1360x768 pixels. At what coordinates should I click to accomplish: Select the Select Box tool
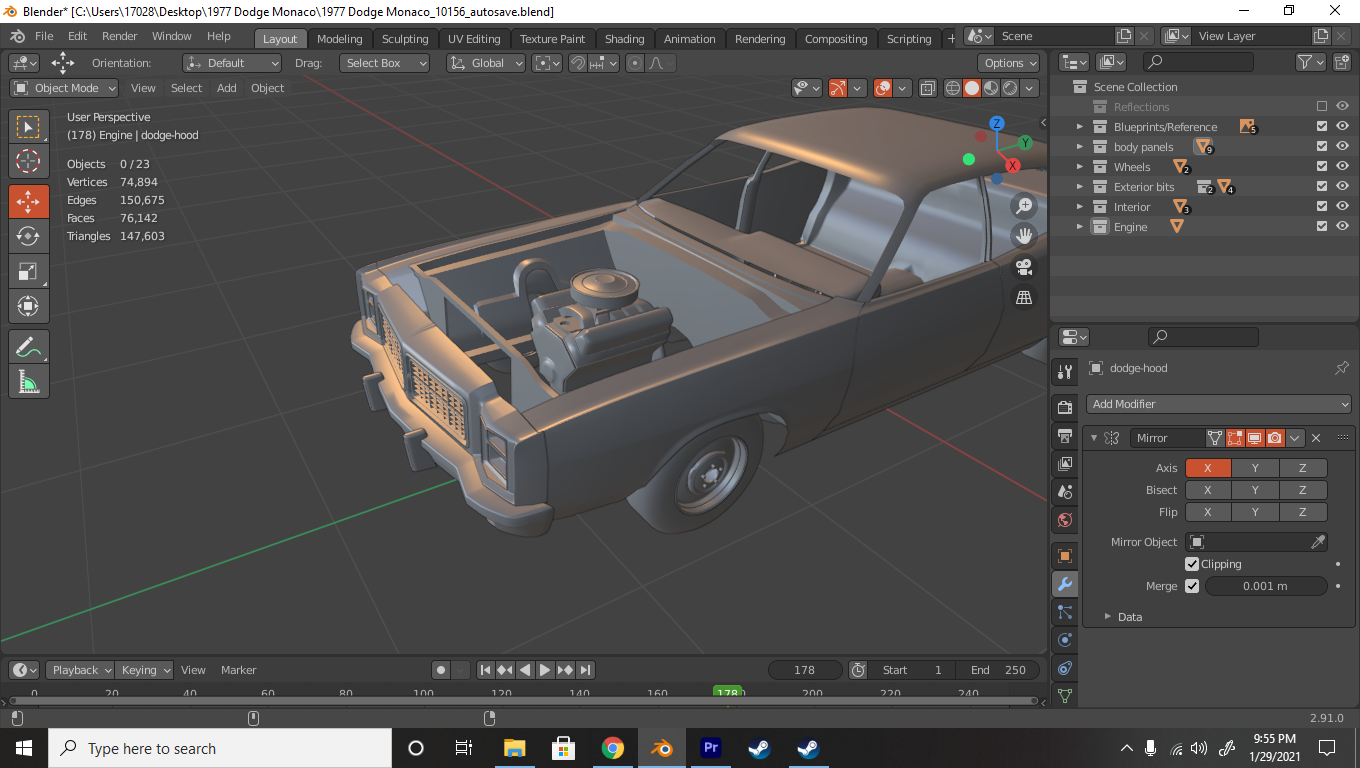29,127
